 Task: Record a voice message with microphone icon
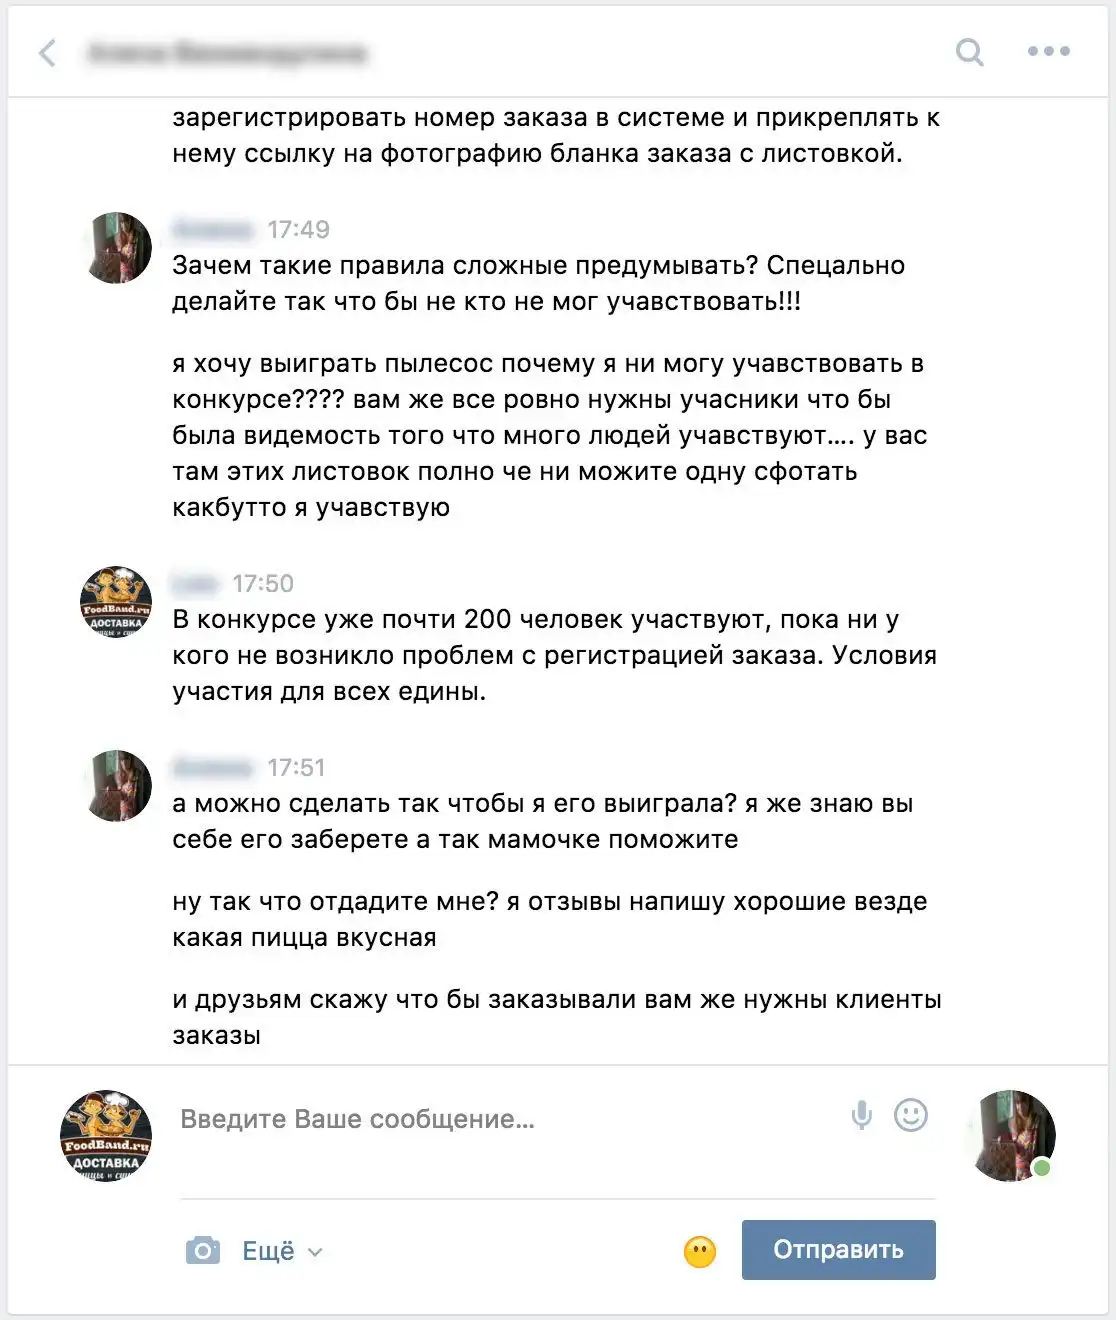tap(861, 1115)
